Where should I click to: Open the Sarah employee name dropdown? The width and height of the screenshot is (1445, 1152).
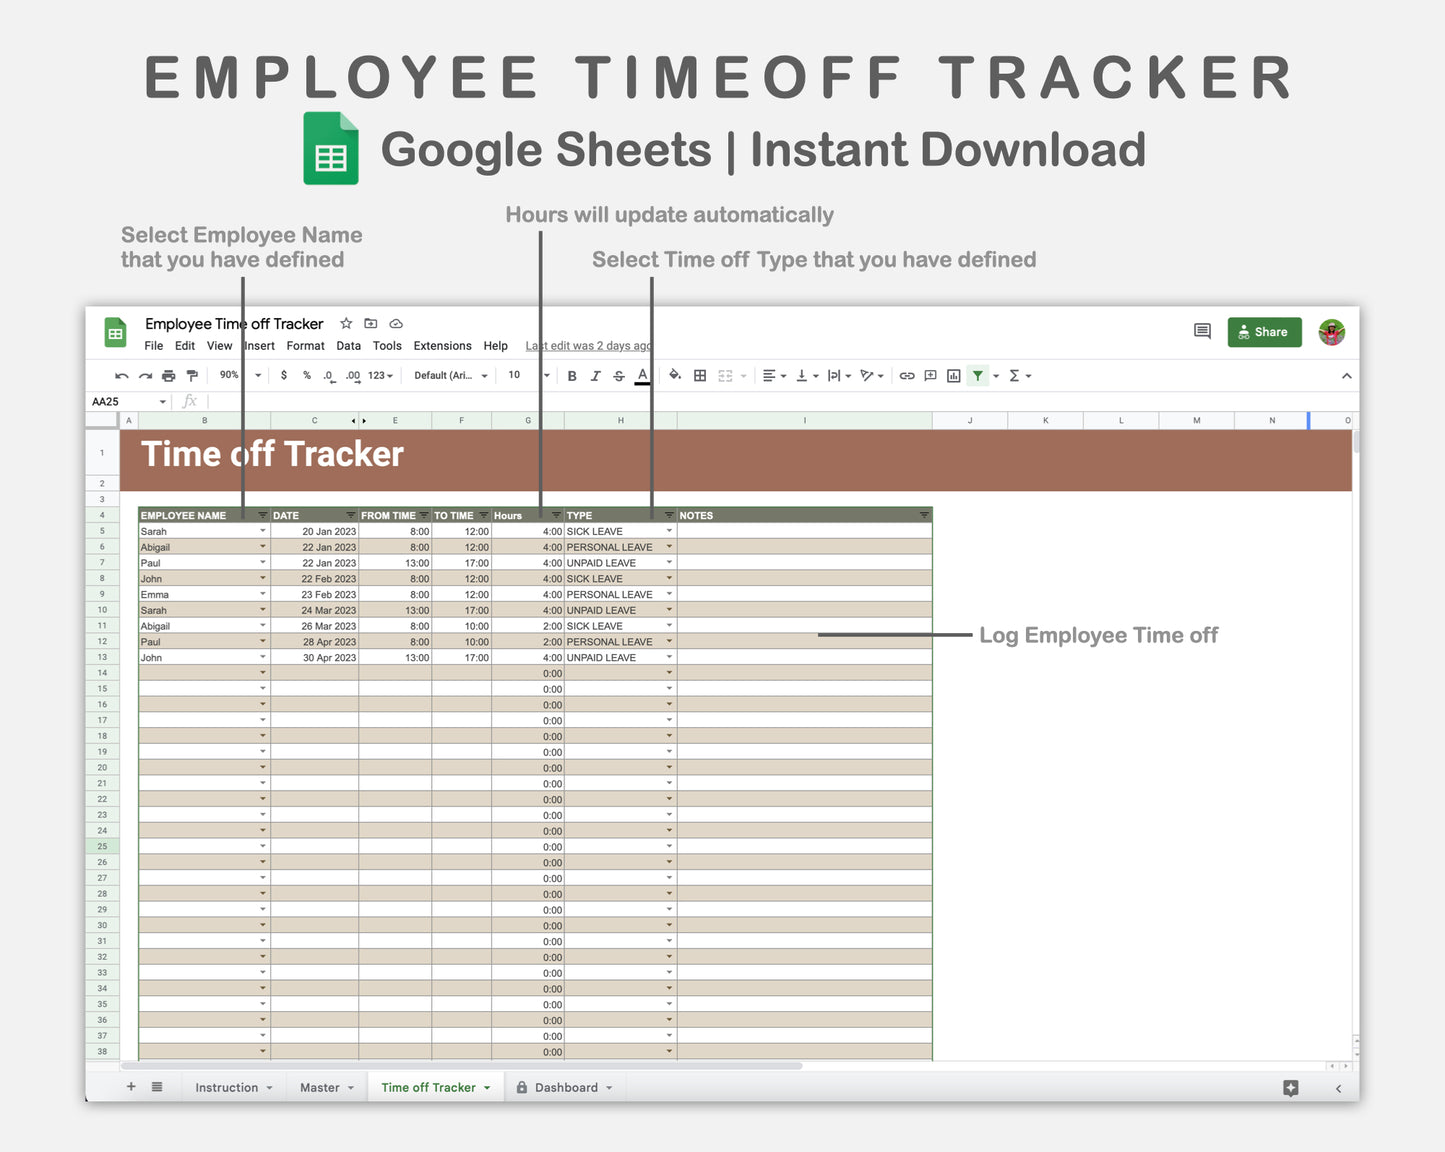[x=262, y=531]
